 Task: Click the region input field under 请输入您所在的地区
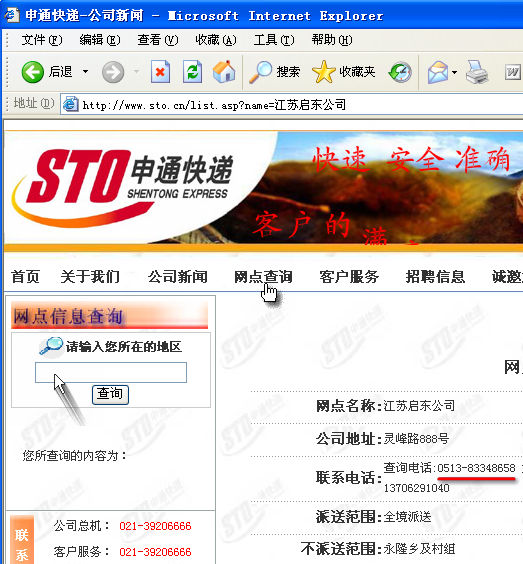pyautogui.click(x=111, y=372)
